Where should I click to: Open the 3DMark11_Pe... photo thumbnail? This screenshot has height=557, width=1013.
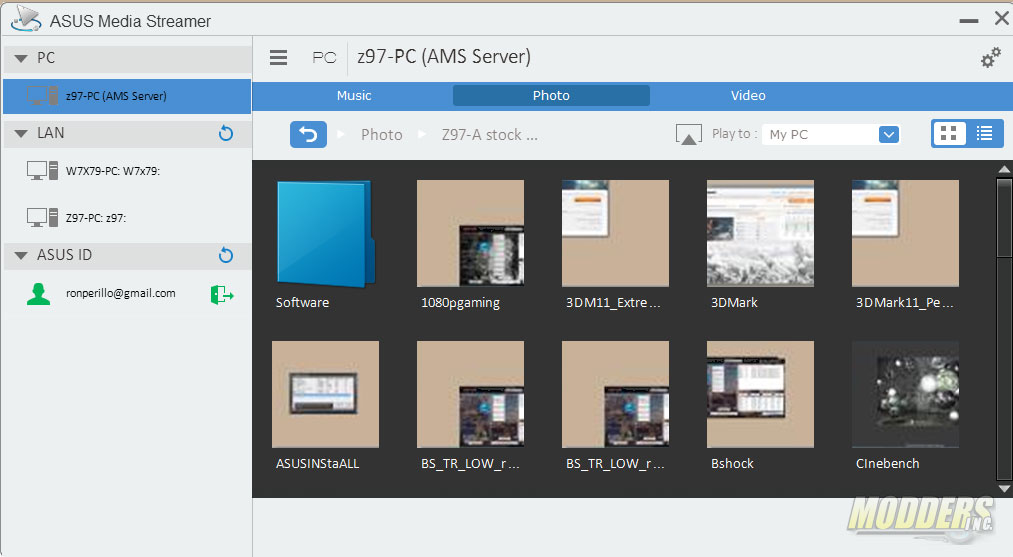[x=905, y=233]
